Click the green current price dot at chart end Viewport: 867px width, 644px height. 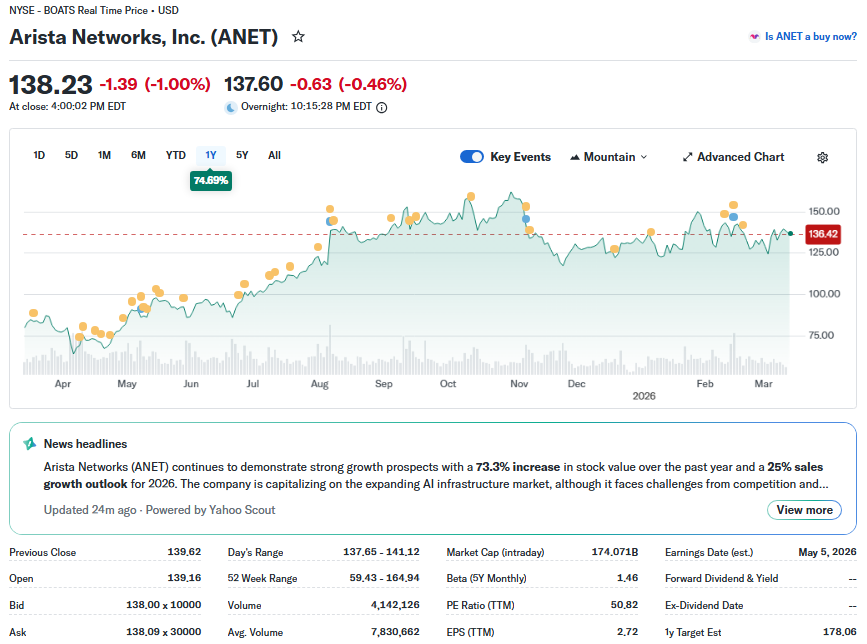coord(791,234)
